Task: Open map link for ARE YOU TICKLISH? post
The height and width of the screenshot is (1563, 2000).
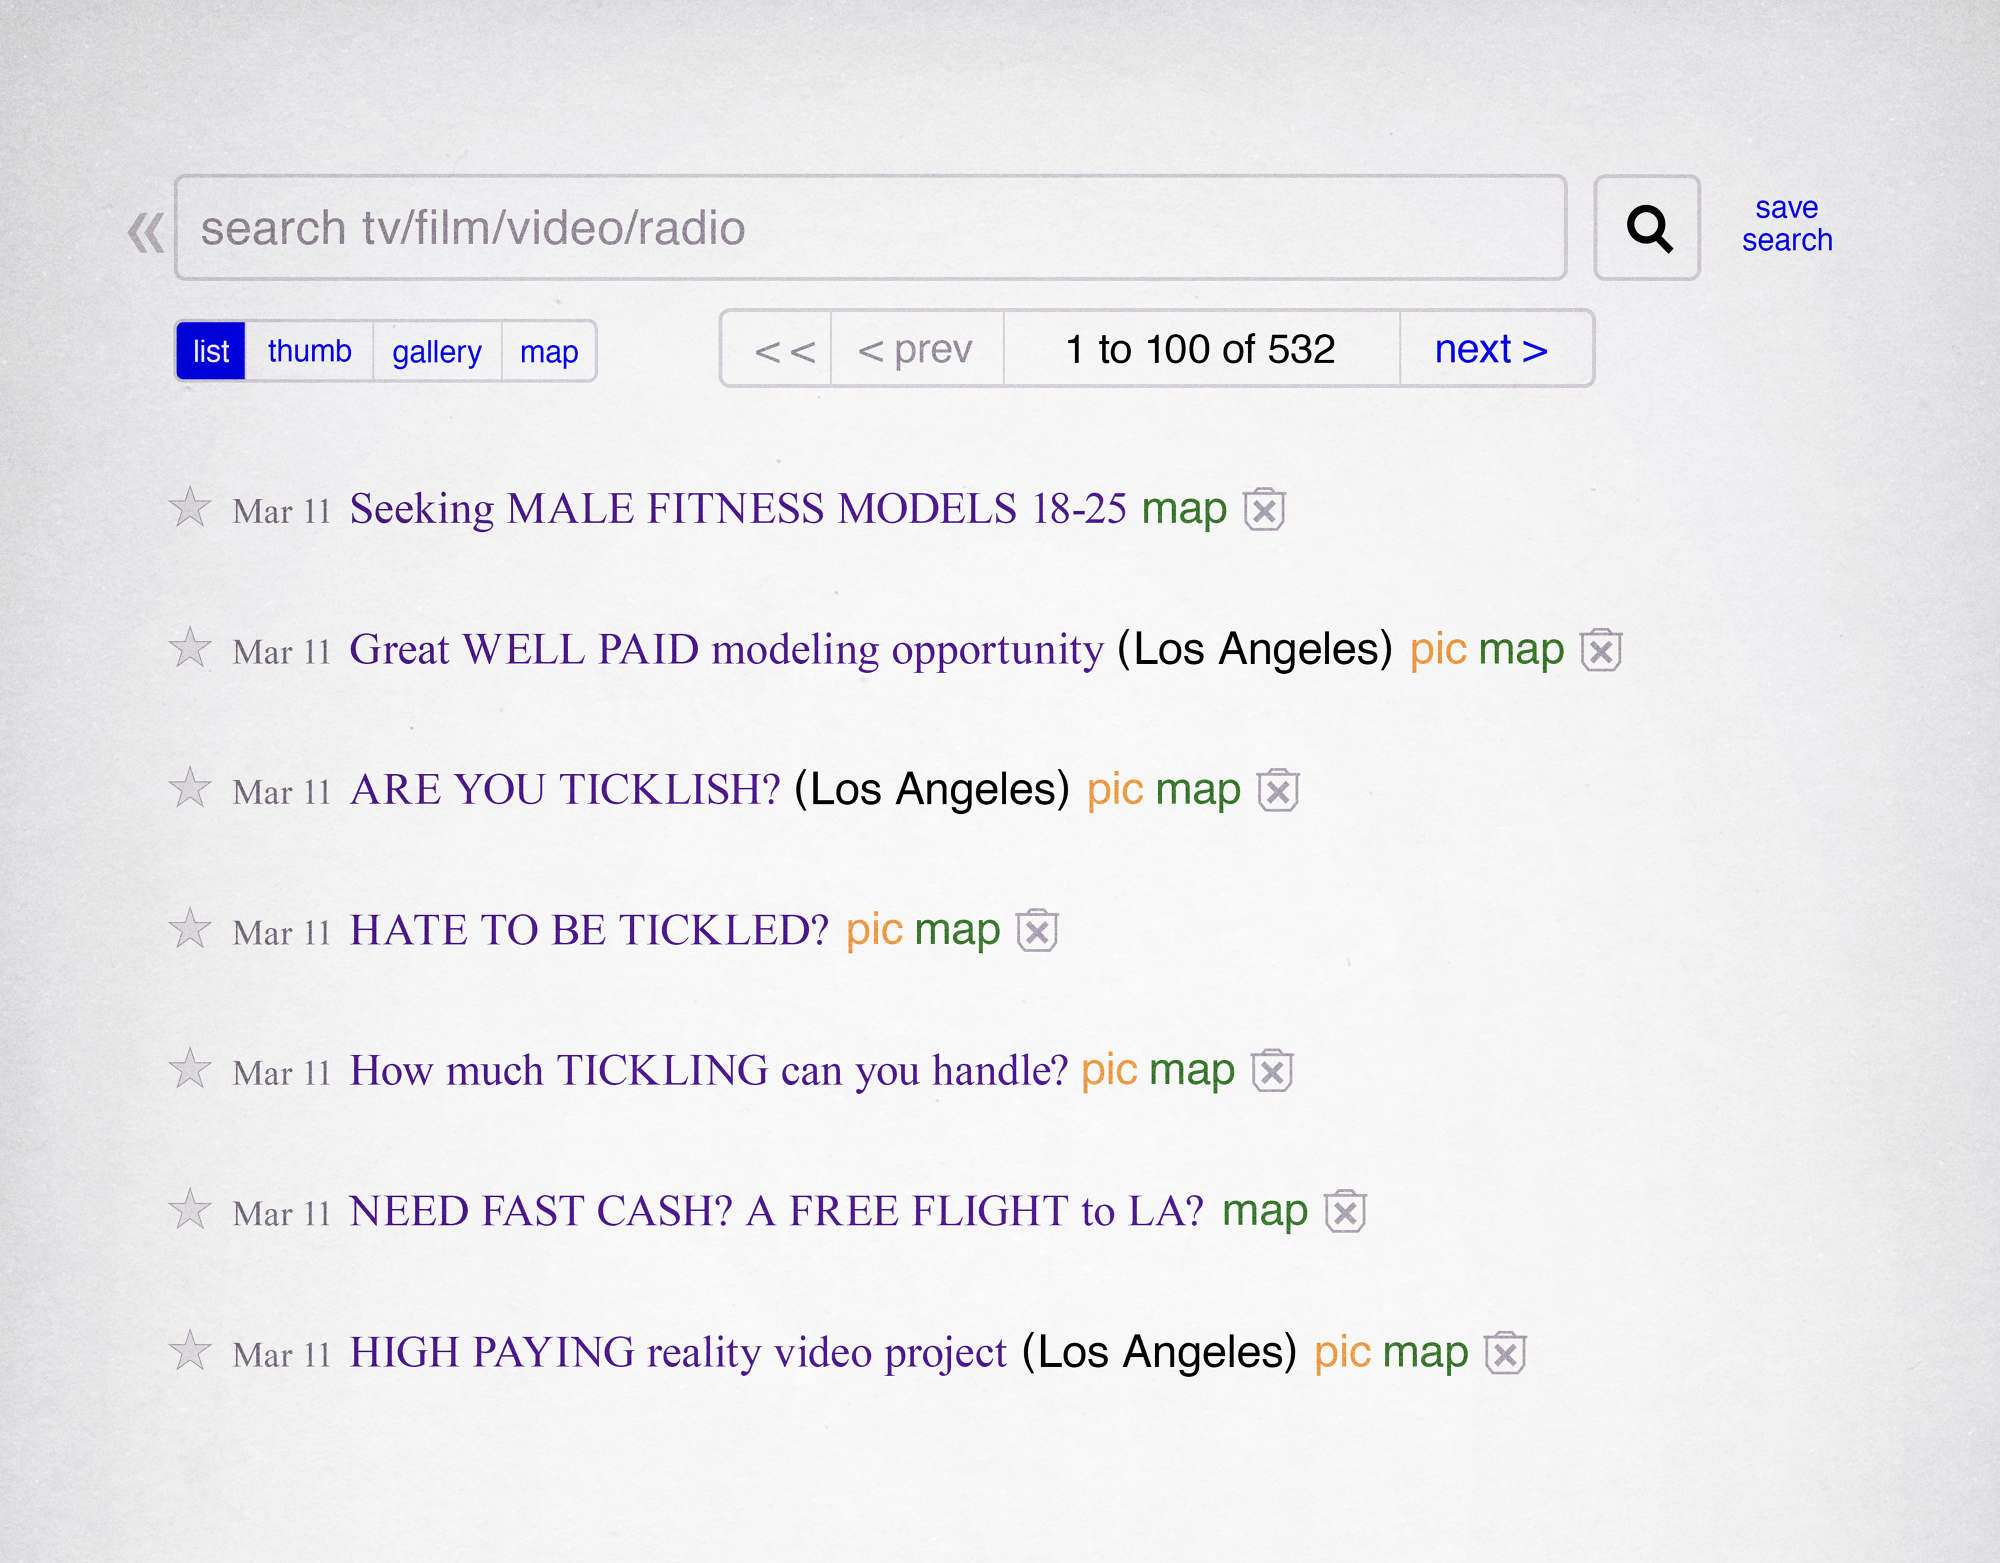Action: (1198, 790)
